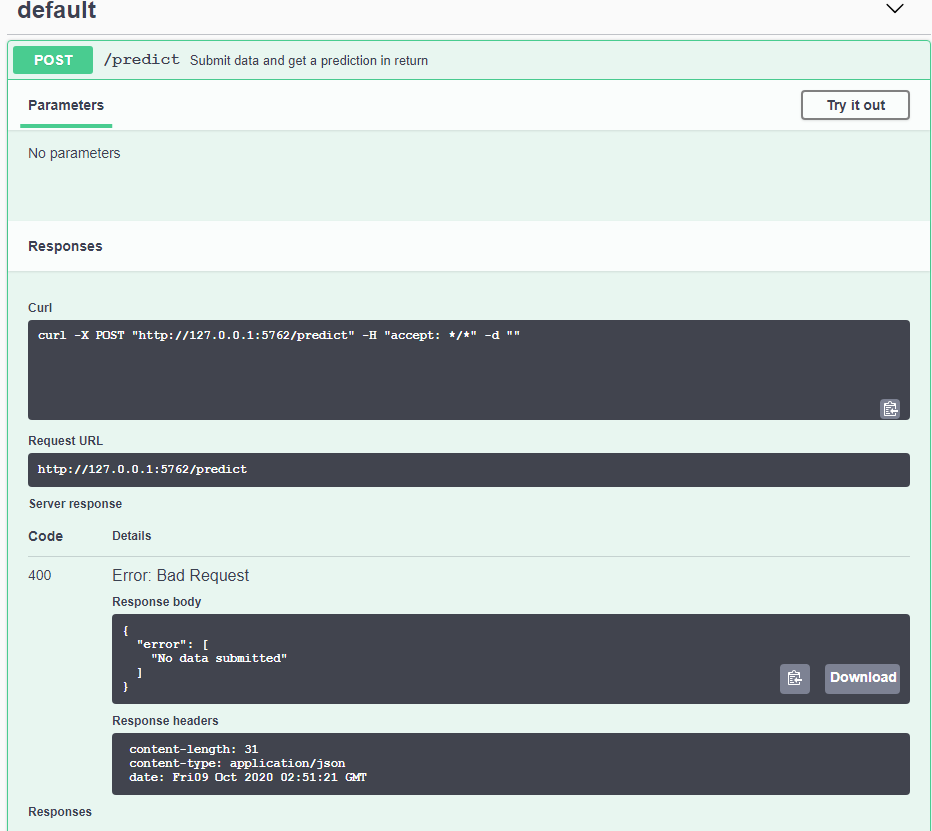Click the copy icon under the error response
The image size is (932, 831).
tap(794, 678)
